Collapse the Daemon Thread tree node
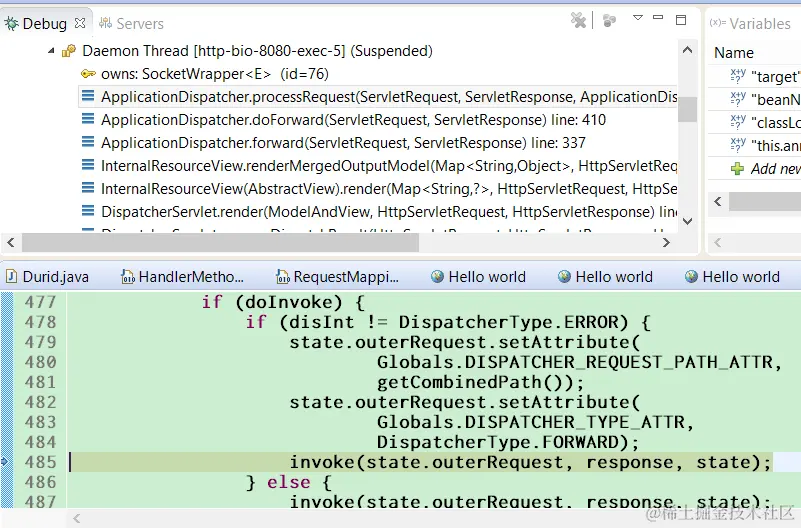801x528 pixels. 51,51
